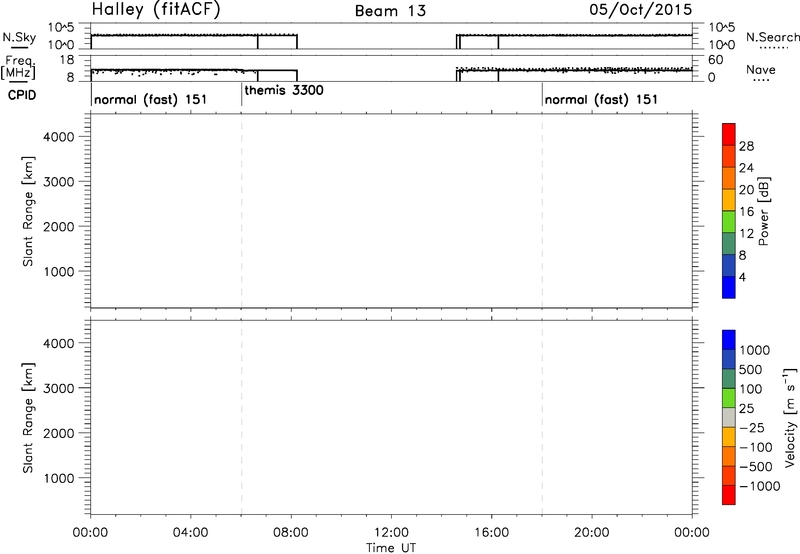Select the orange Velocity segment between -100 and -500
The width and height of the screenshot is (800, 554).
pos(729,456)
